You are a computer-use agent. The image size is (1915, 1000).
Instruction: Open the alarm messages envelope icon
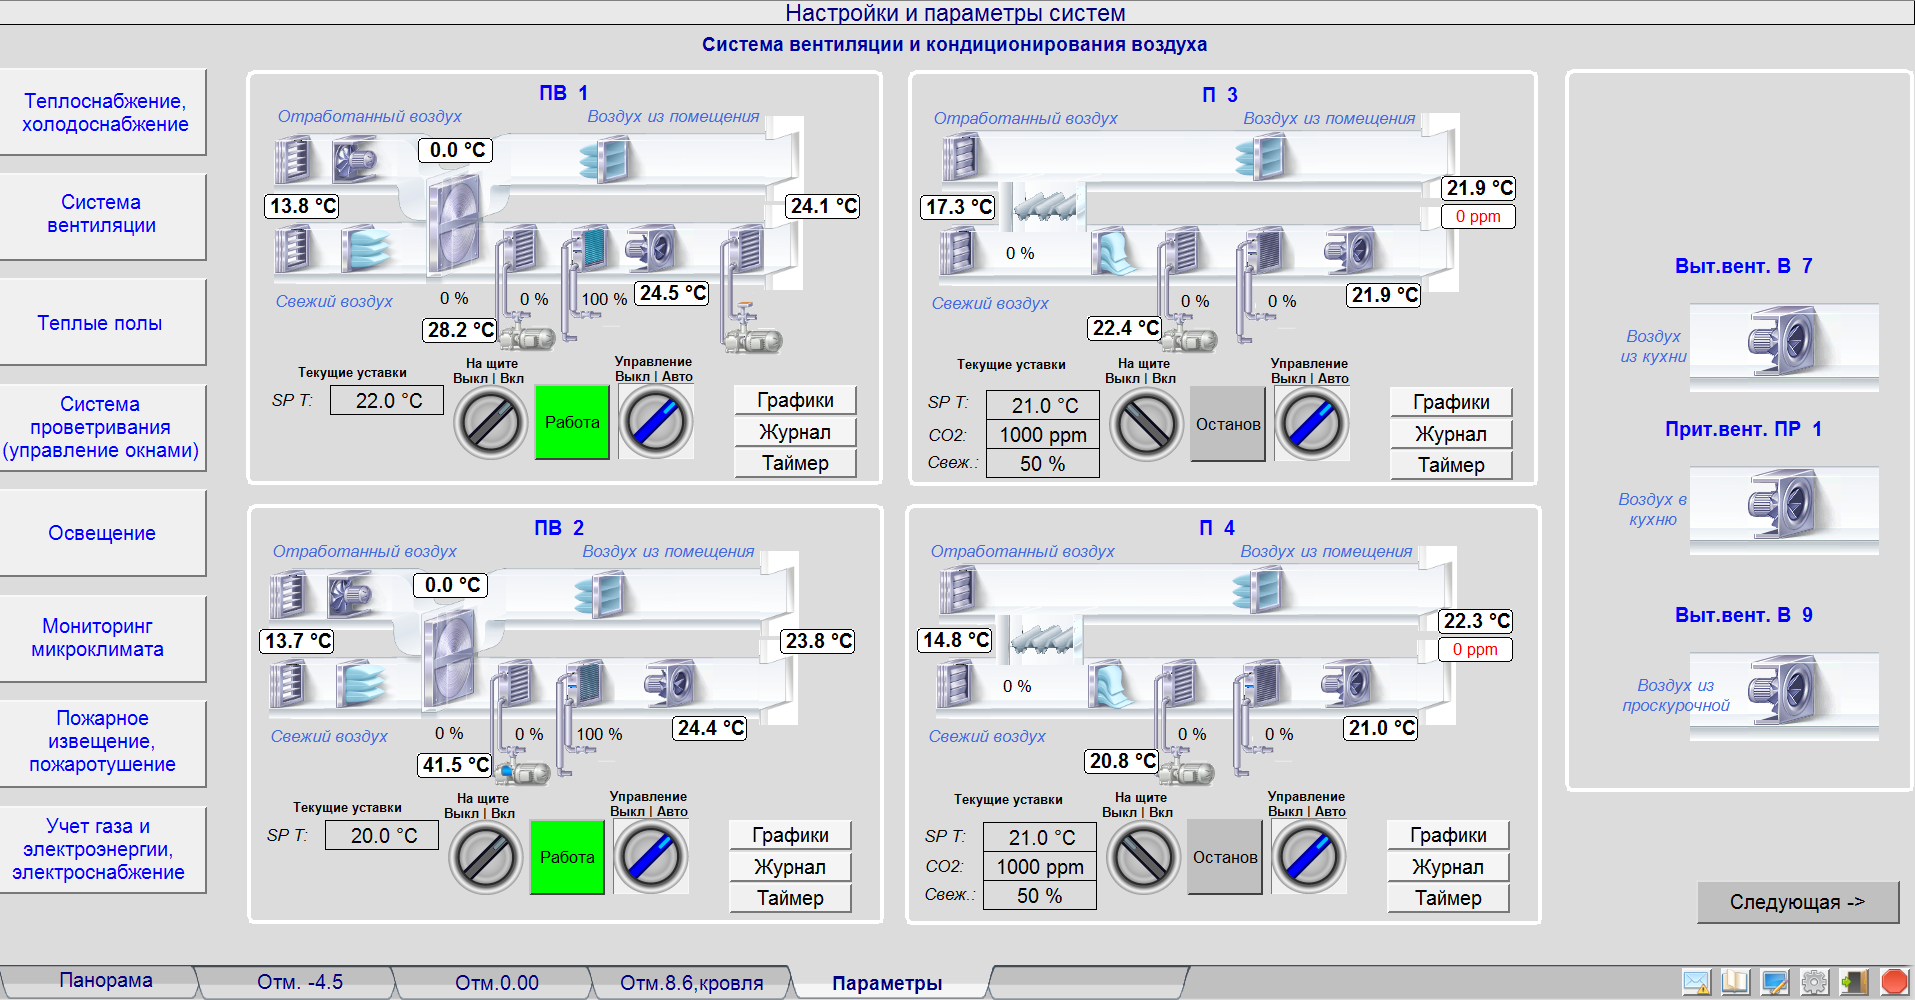click(x=1696, y=982)
